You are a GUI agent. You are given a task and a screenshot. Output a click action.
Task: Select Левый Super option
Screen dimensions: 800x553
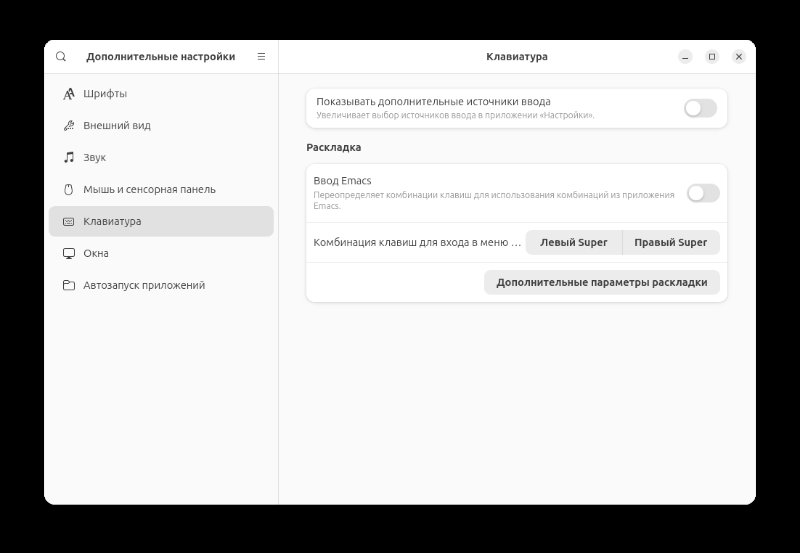click(x=574, y=242)
